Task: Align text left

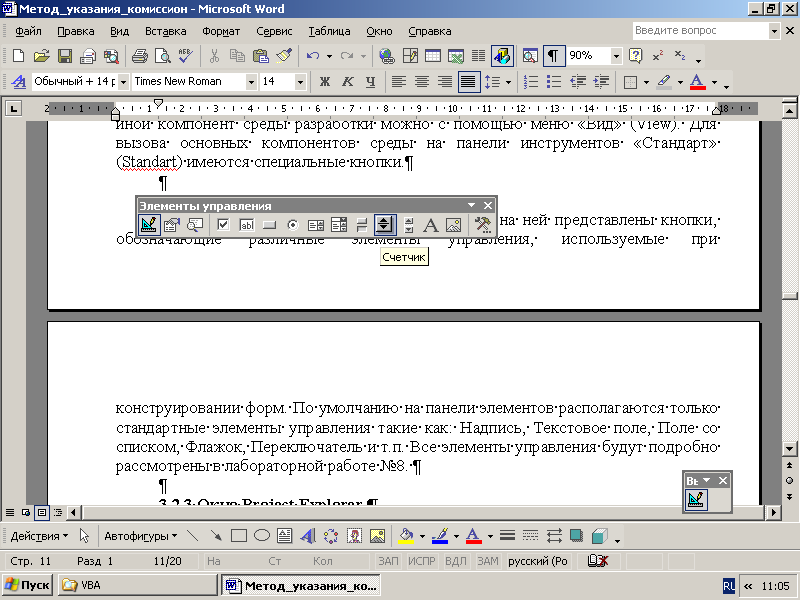Action: point(399,82)
